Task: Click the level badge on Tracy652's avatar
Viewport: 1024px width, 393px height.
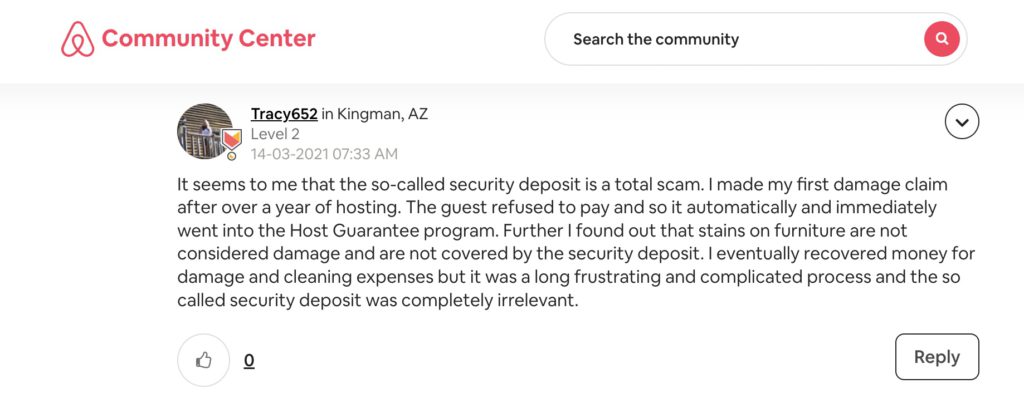Action: [231, 144]
